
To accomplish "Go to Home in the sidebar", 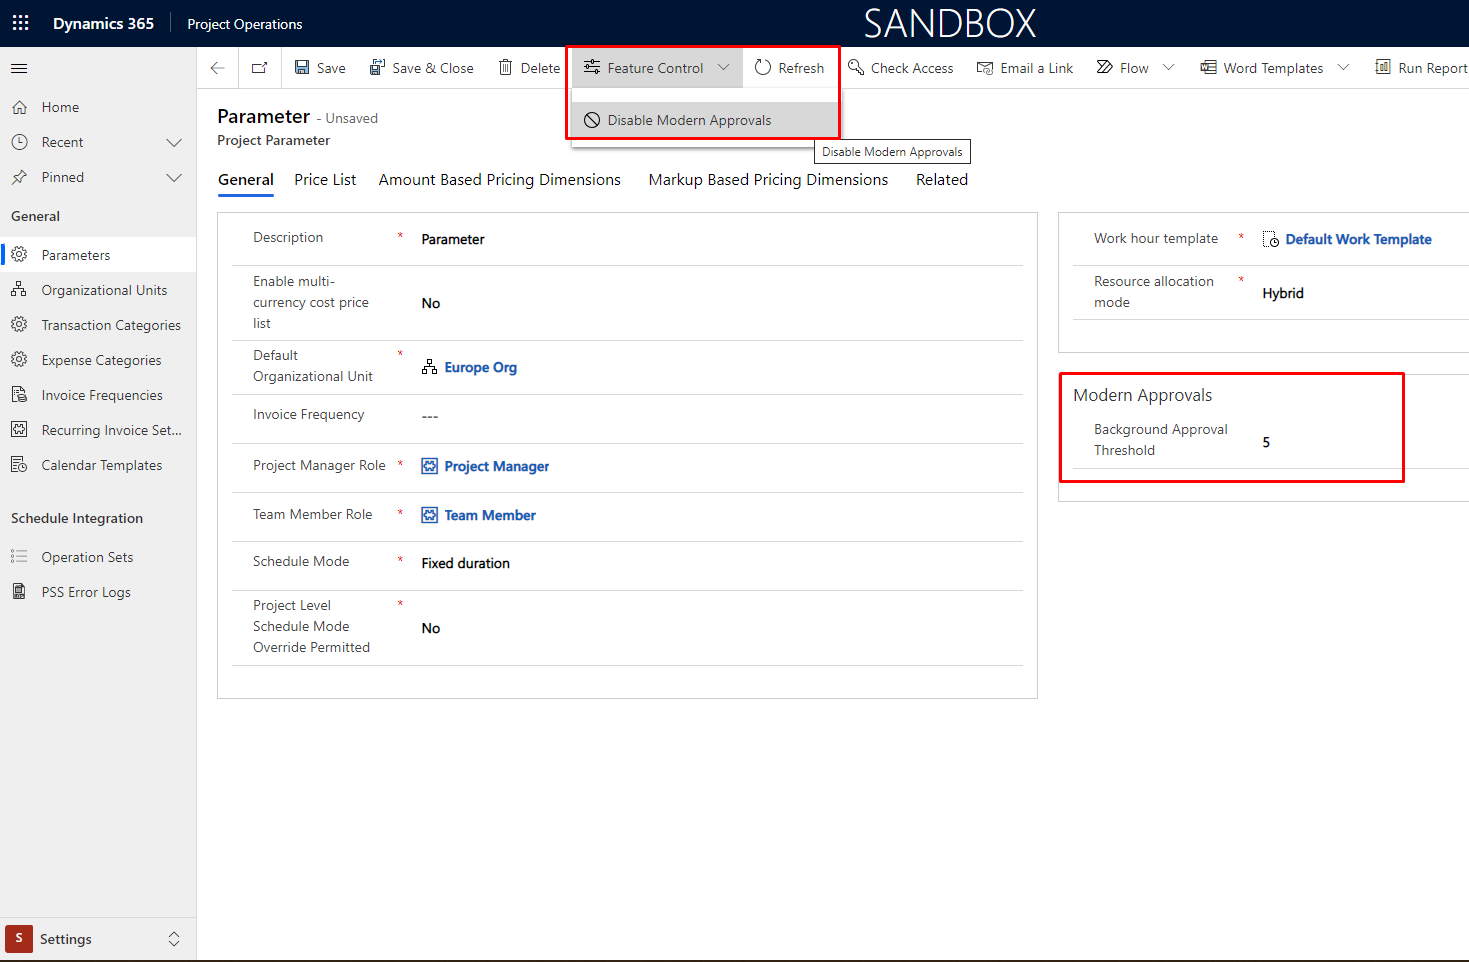I will (98, 107).
